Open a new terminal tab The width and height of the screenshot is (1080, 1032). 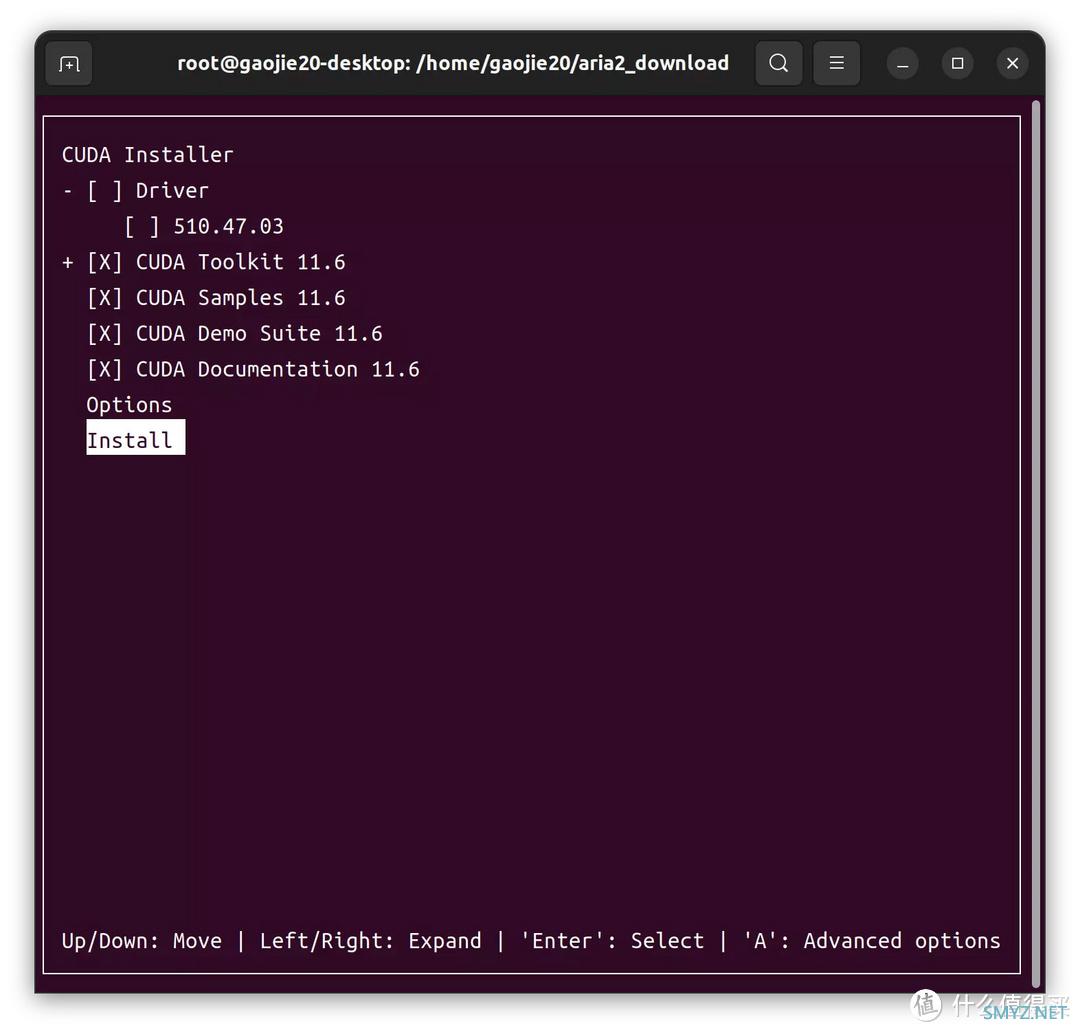69,63
